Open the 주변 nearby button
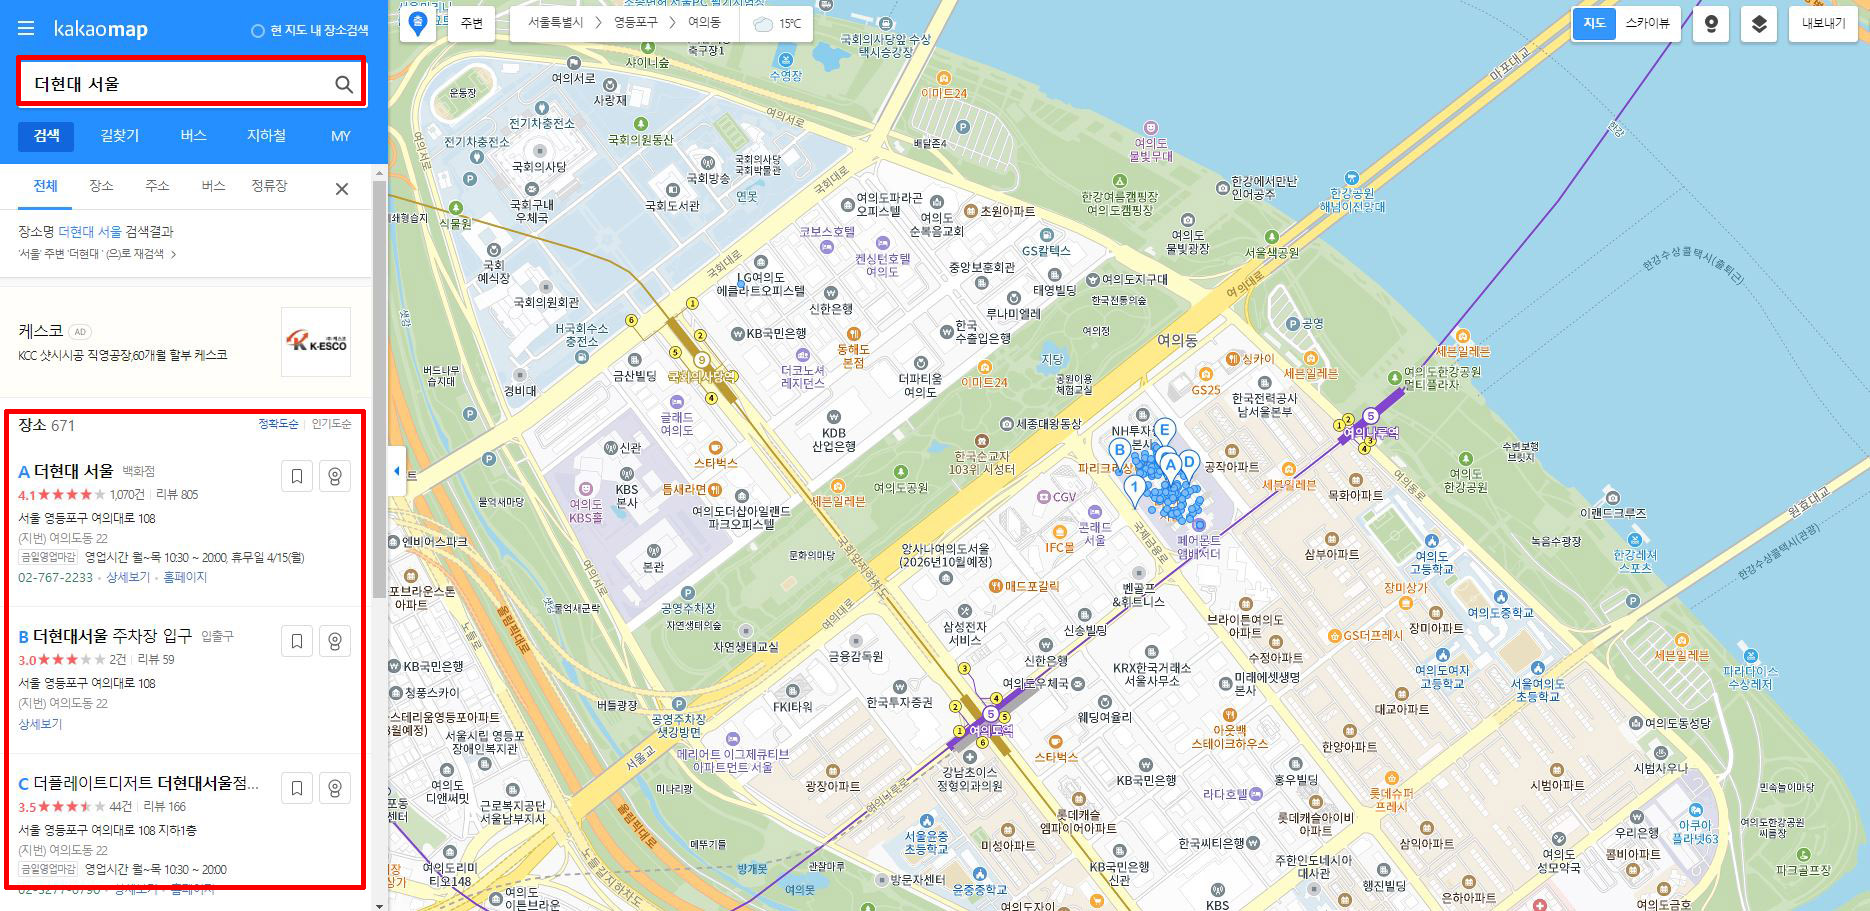 coord(471,23)
